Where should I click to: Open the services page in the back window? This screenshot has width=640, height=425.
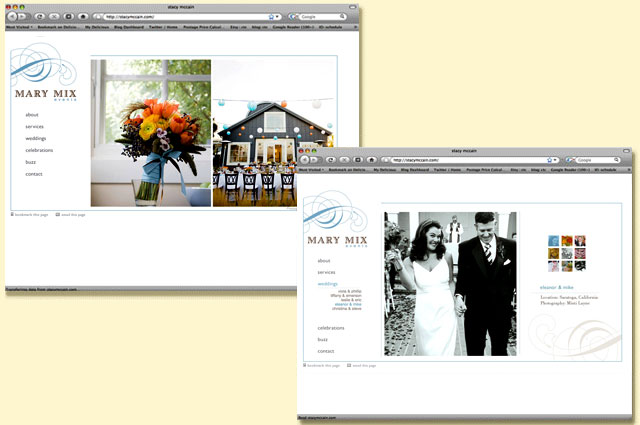[x=34, y=127]
